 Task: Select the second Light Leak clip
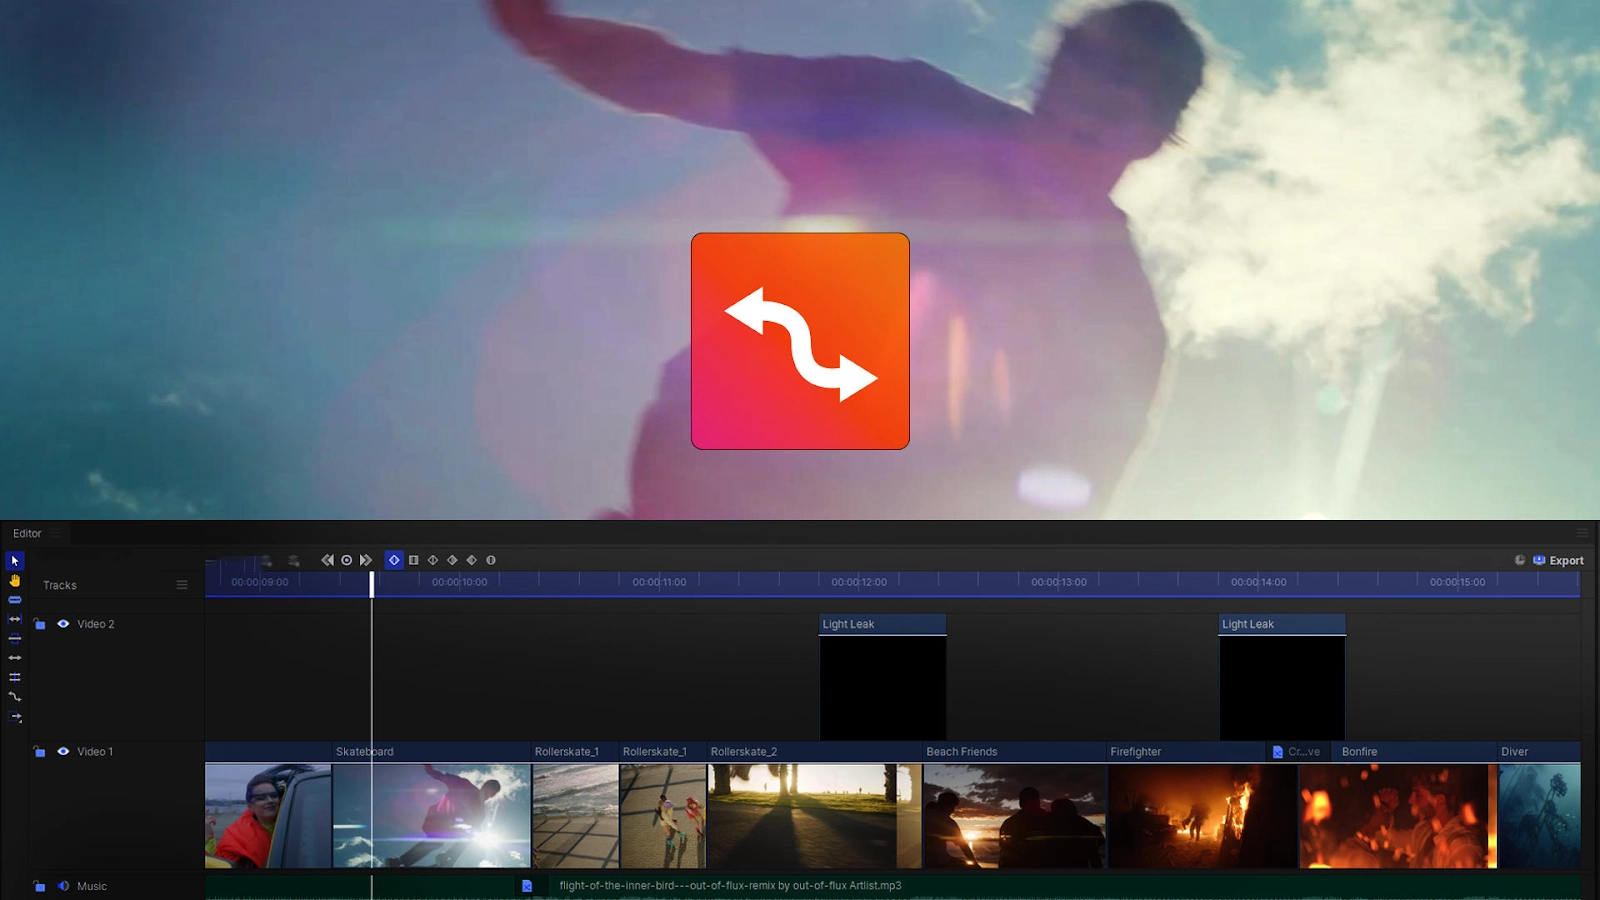click(1282, 677)
